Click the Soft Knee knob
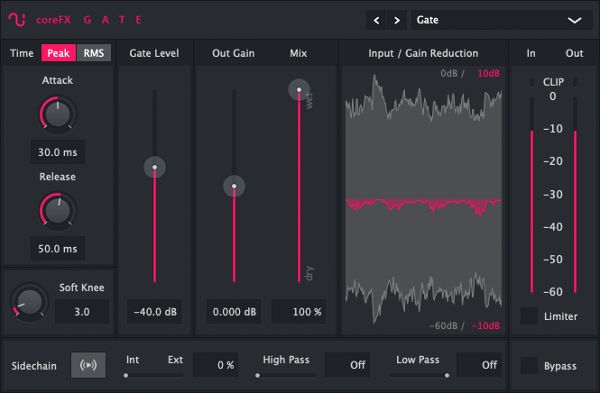This screenshot has width=600, height=393. (29, 302)
